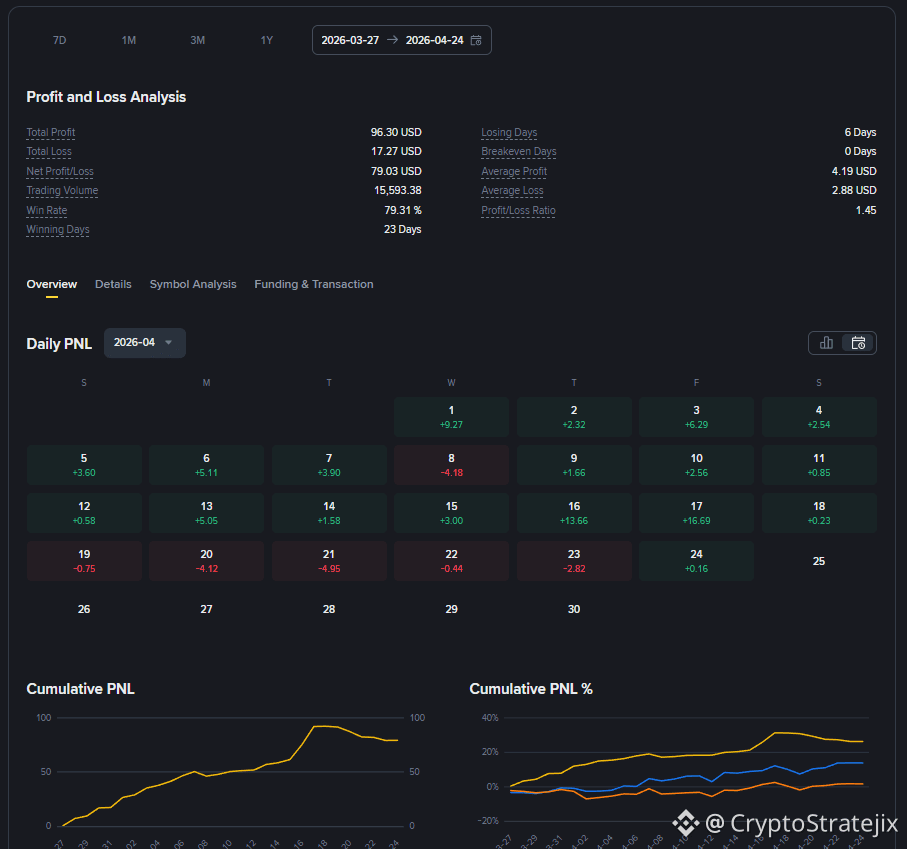Open the calendar icon in date range field
This screenshot has height=849, width=907.
476,40
